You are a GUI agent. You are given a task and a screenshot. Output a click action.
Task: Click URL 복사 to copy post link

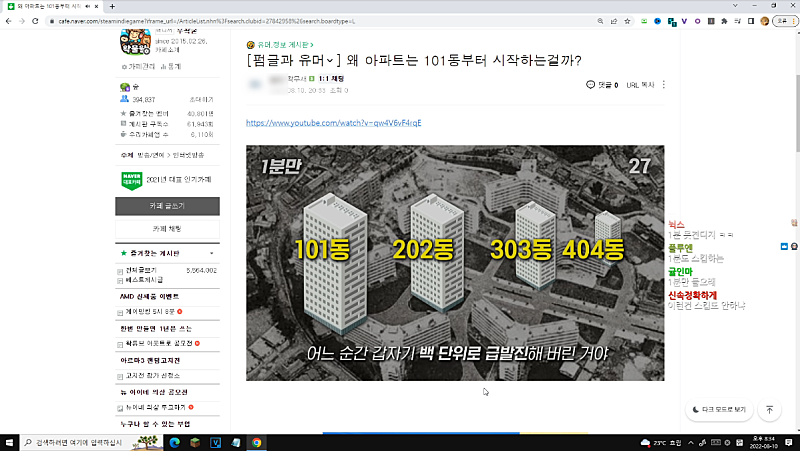pyautogui.click(x=639, y=85)
